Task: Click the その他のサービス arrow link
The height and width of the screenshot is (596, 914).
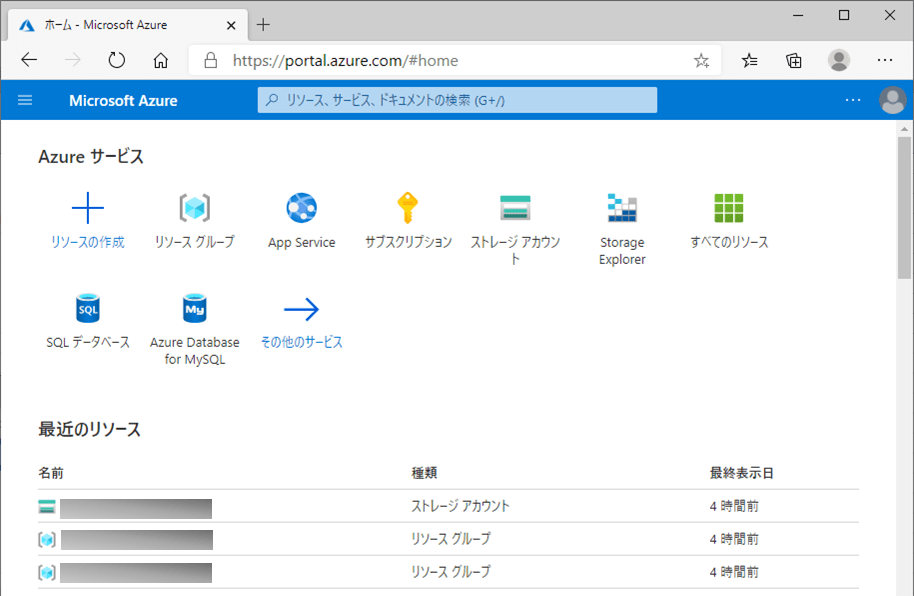Action: 301,309
